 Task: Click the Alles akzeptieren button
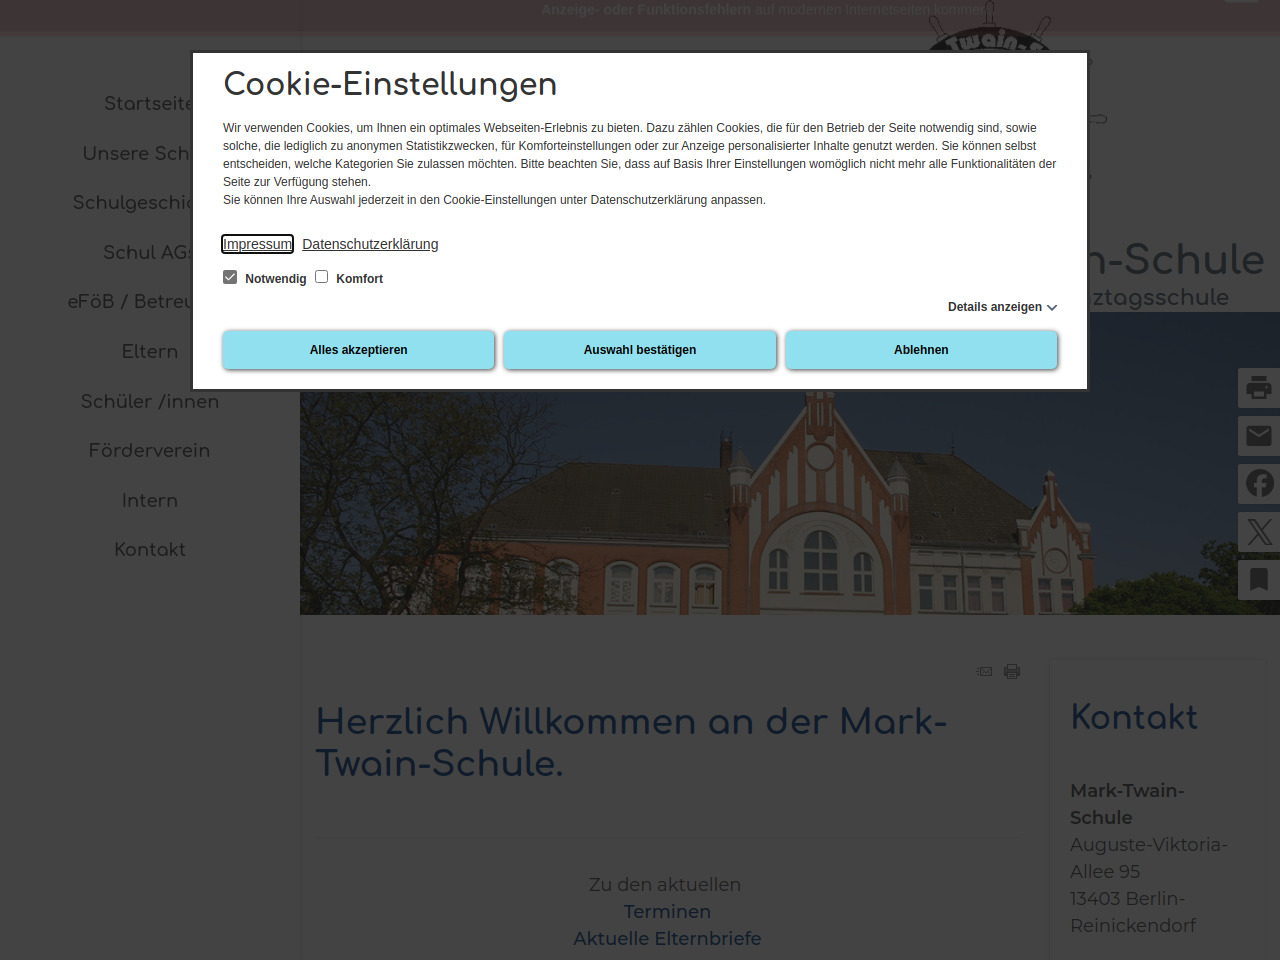(358, 350)
